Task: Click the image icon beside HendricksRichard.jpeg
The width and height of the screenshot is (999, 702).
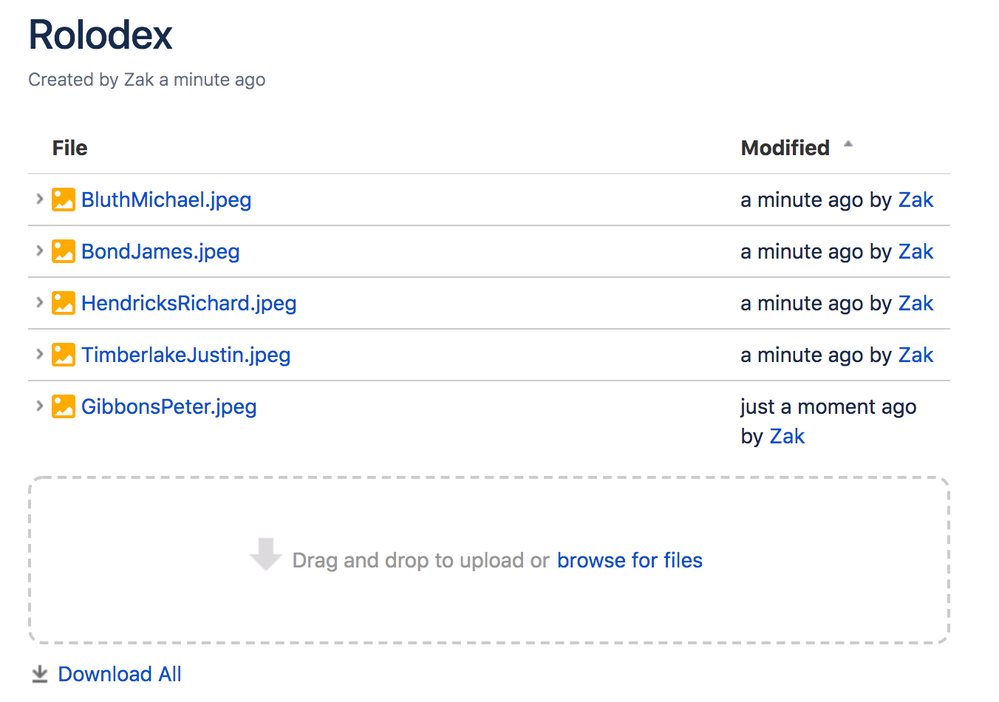Action: point(63,303)
